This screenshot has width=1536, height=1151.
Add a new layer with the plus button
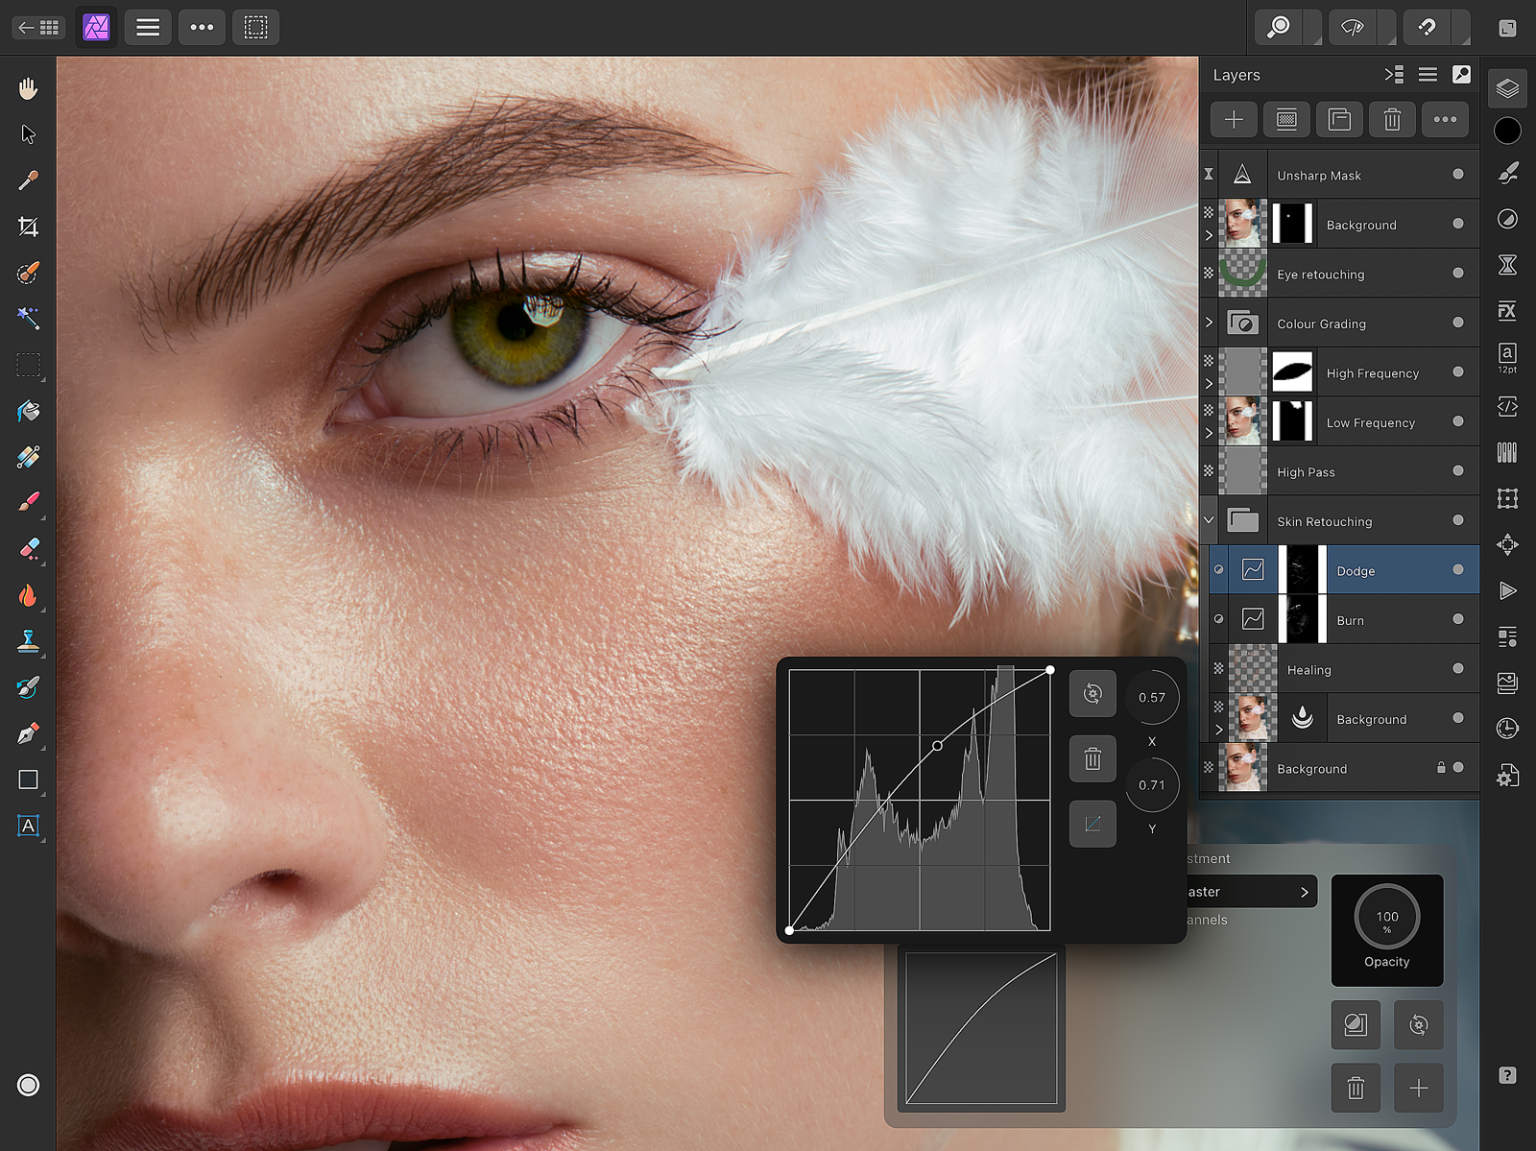(1233, 119)
